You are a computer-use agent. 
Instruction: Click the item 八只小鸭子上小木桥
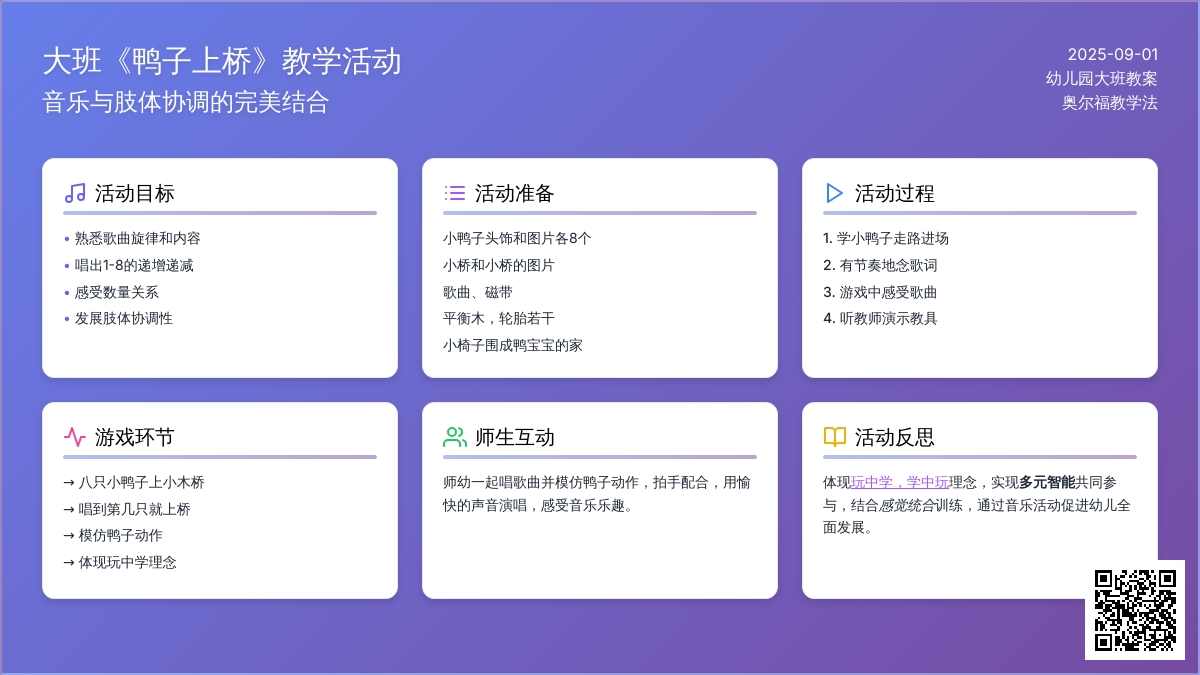(134, 482)
